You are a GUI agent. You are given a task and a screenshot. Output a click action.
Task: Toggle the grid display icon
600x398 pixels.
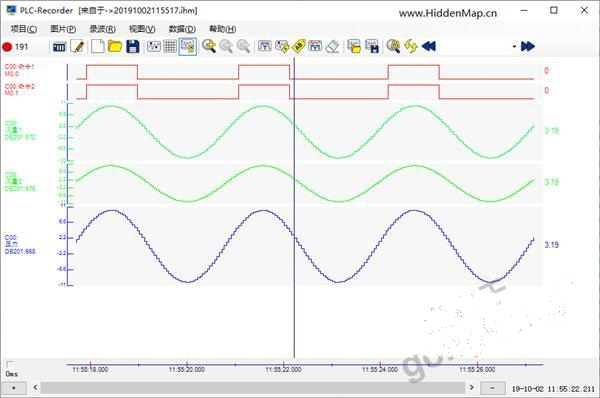point(170,47)
